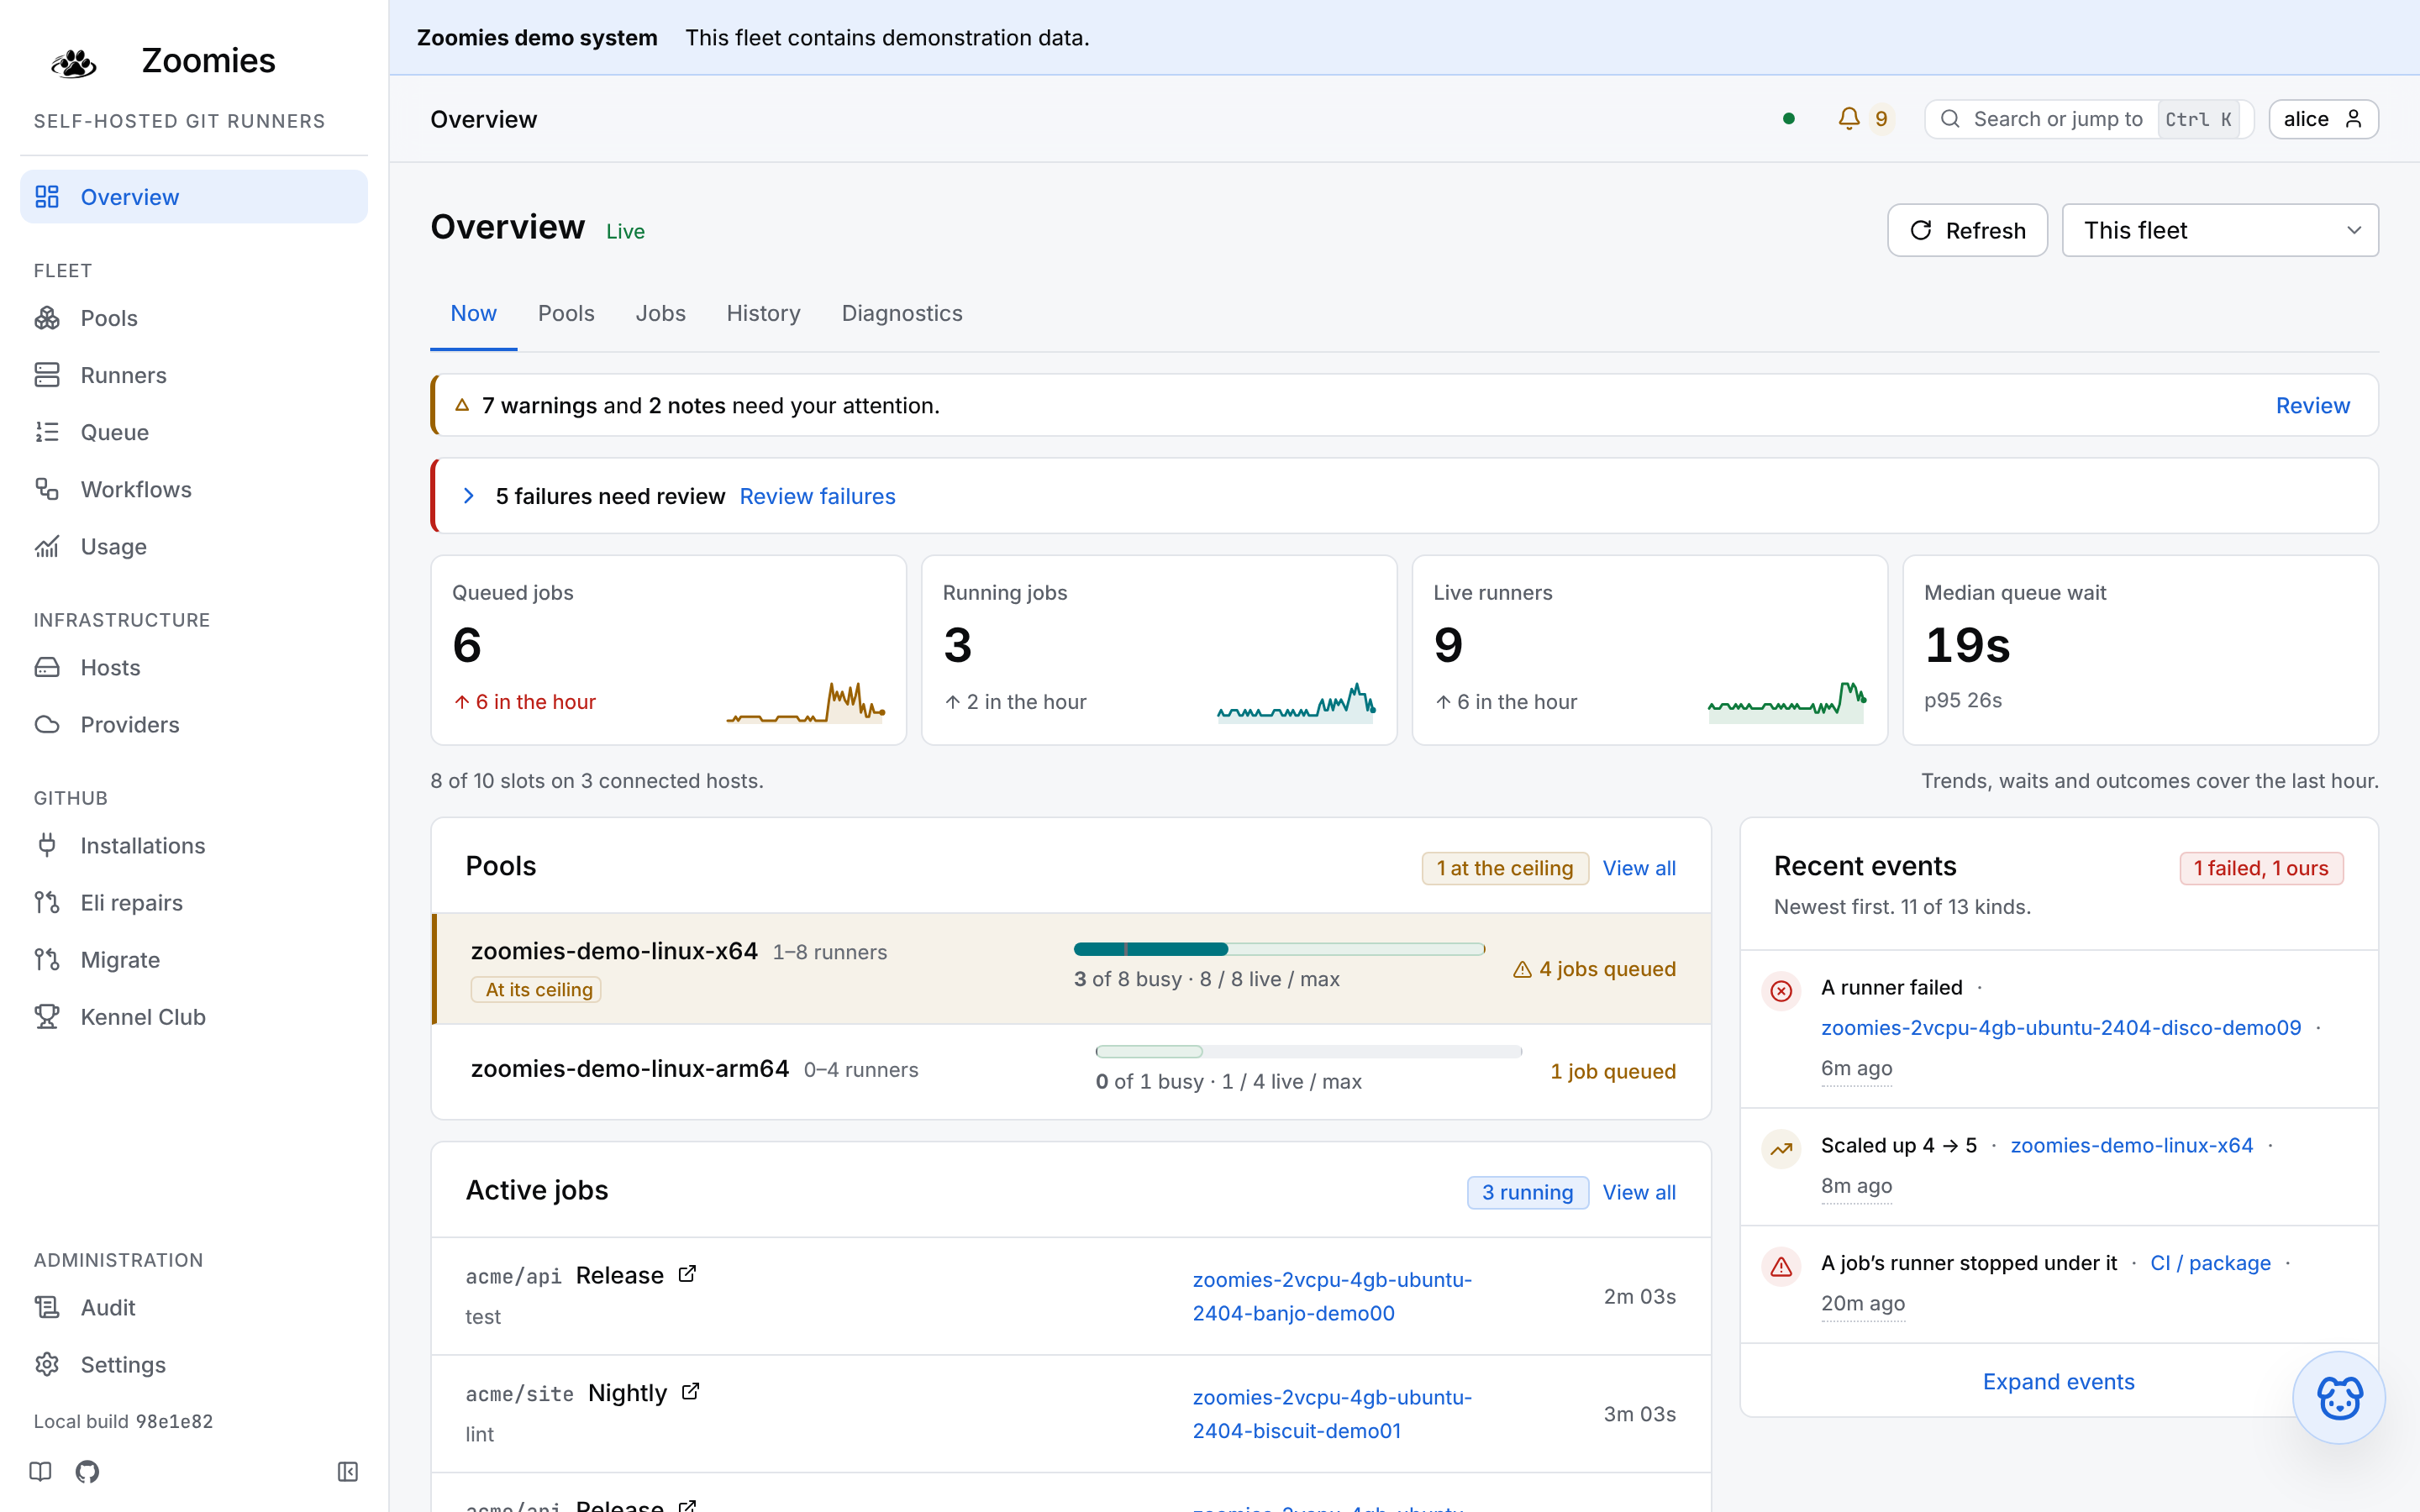Image resolution: width=2420 pixels, height=1512 pixels.
Task: Open the GitHub icon in sidebar footer
Action: [x=87, y=1471]
